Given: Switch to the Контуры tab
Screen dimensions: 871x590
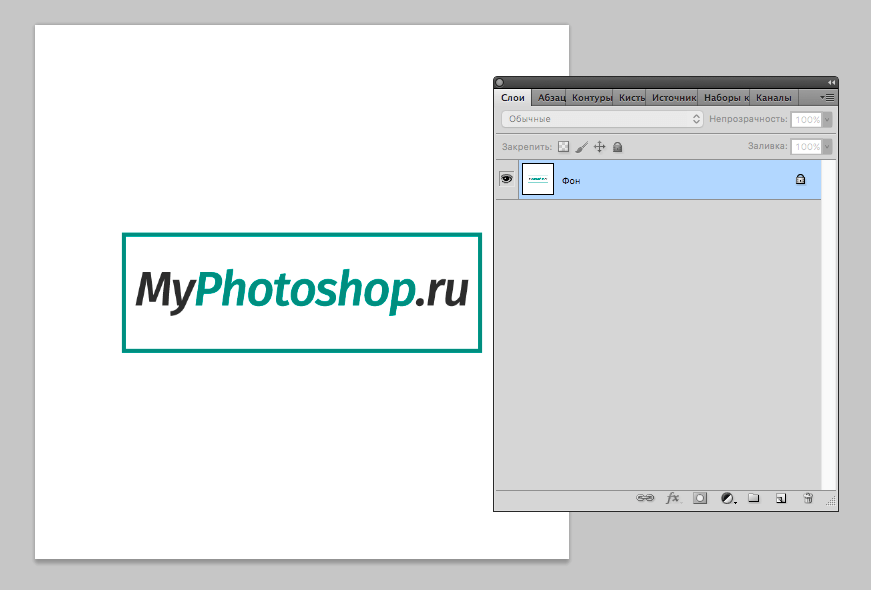Looking at the screenshot, I should (591, 98).
